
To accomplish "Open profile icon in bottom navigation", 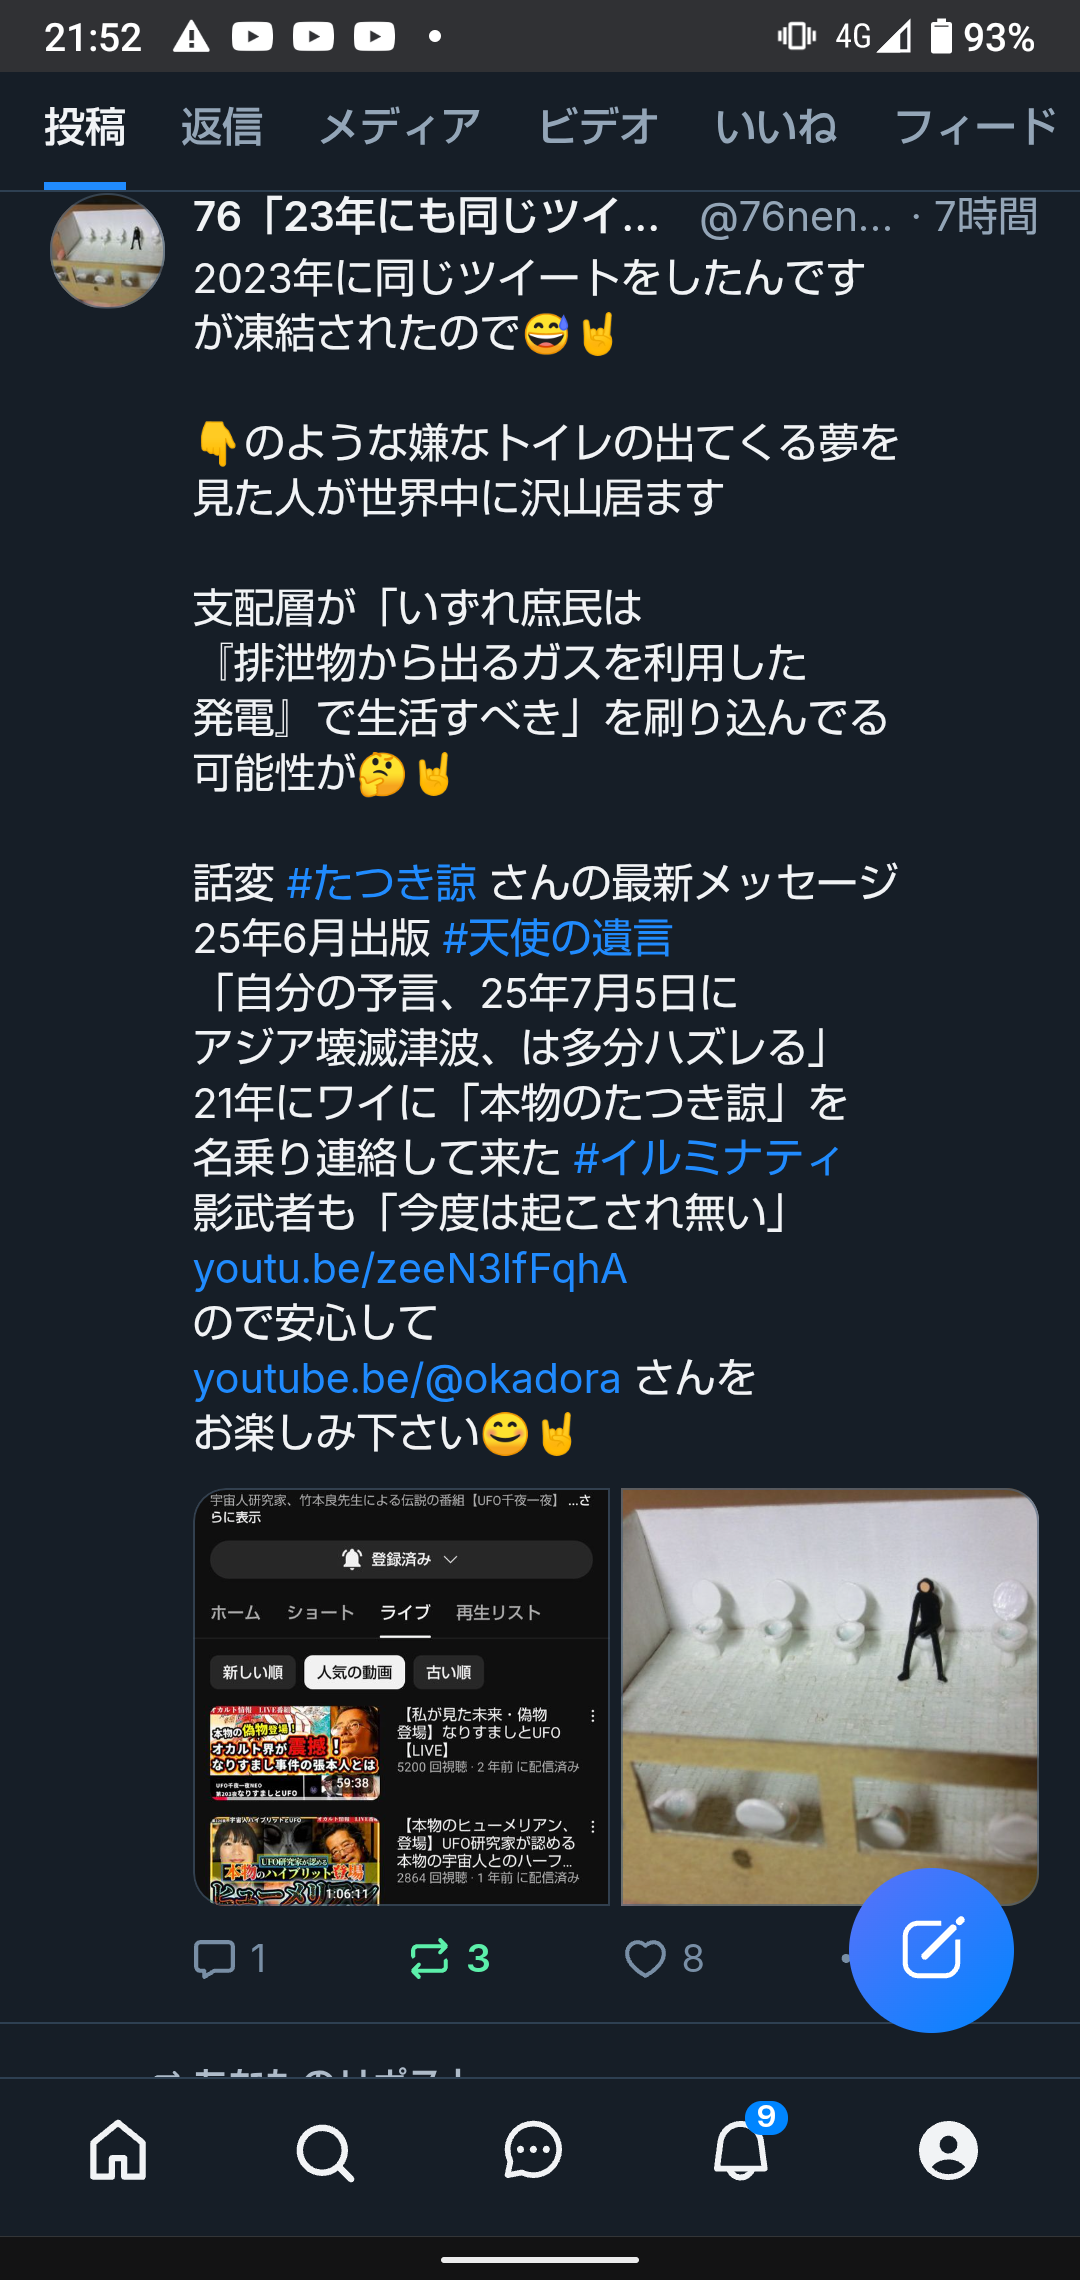I will tap(948, 2150).
